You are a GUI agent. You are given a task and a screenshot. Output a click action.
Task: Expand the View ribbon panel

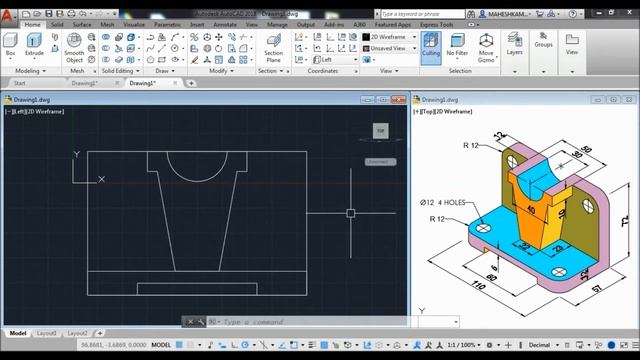389,71
